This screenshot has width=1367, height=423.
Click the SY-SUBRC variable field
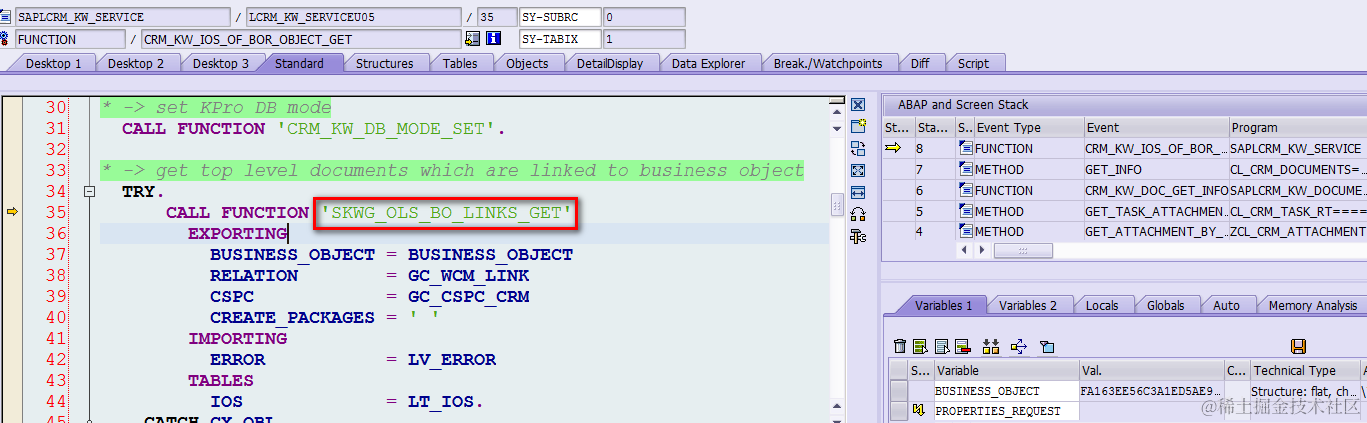tap(561, 17)
